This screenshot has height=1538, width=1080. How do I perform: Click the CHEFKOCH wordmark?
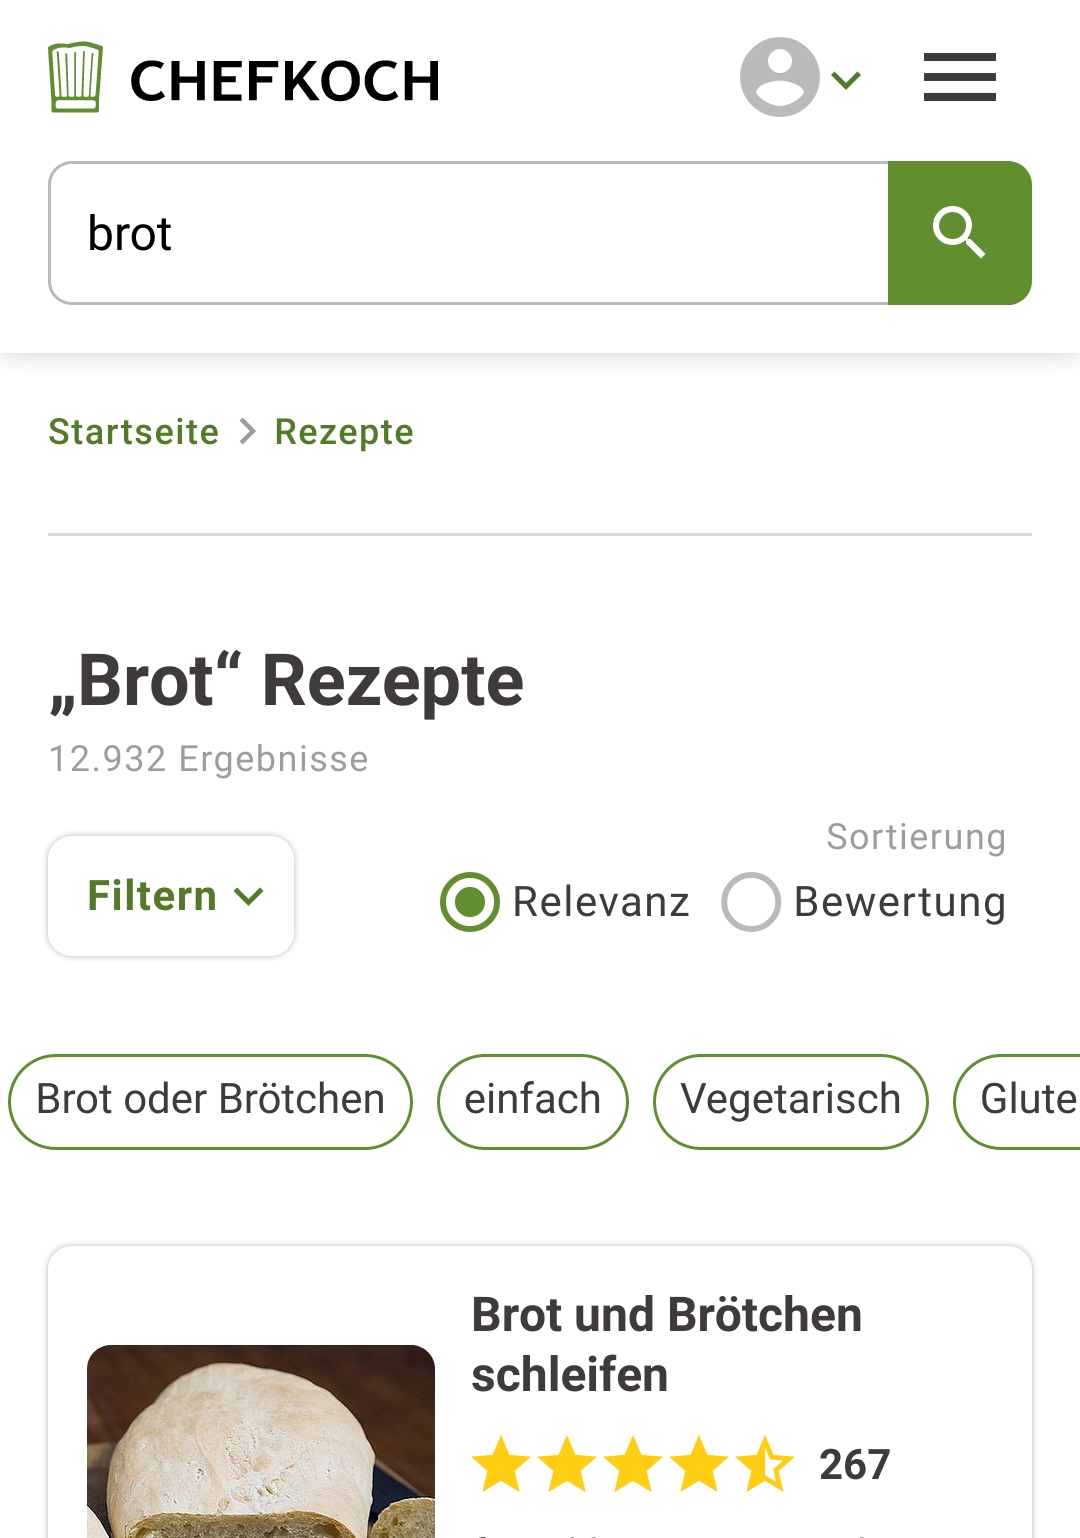285,81
